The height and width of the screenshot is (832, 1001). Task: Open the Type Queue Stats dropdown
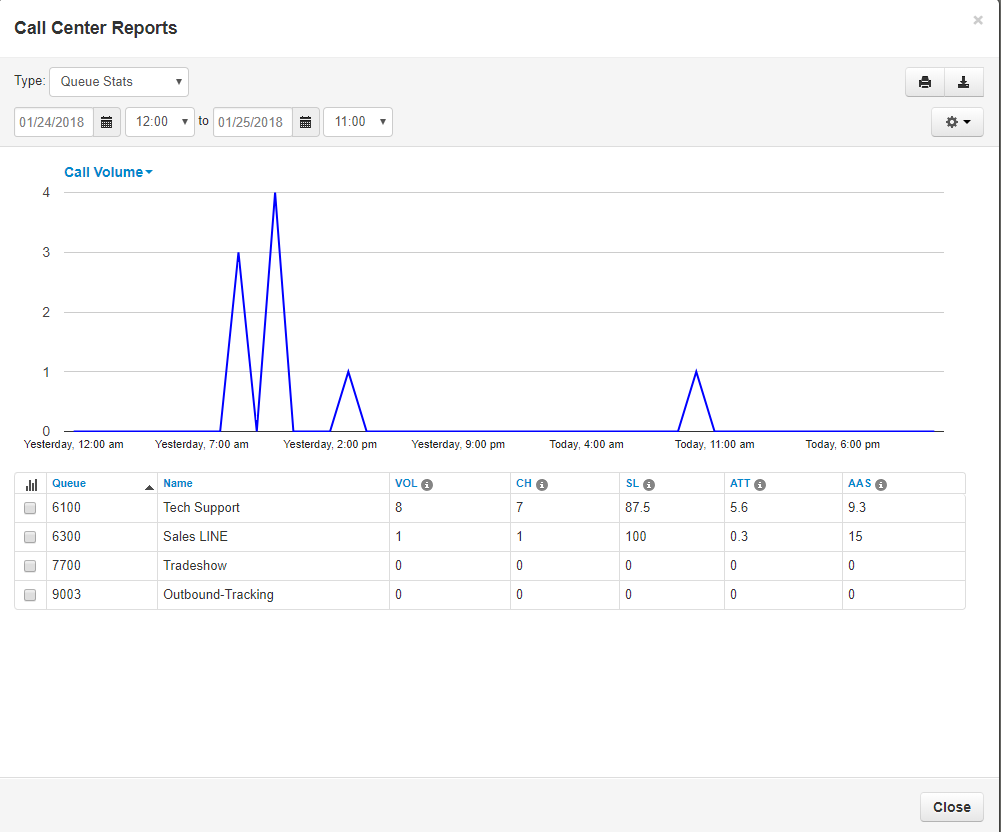click(x=119, y=82)
